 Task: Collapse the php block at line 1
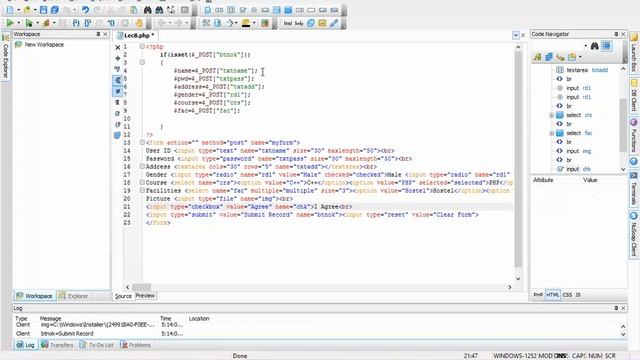pos(142,47)
